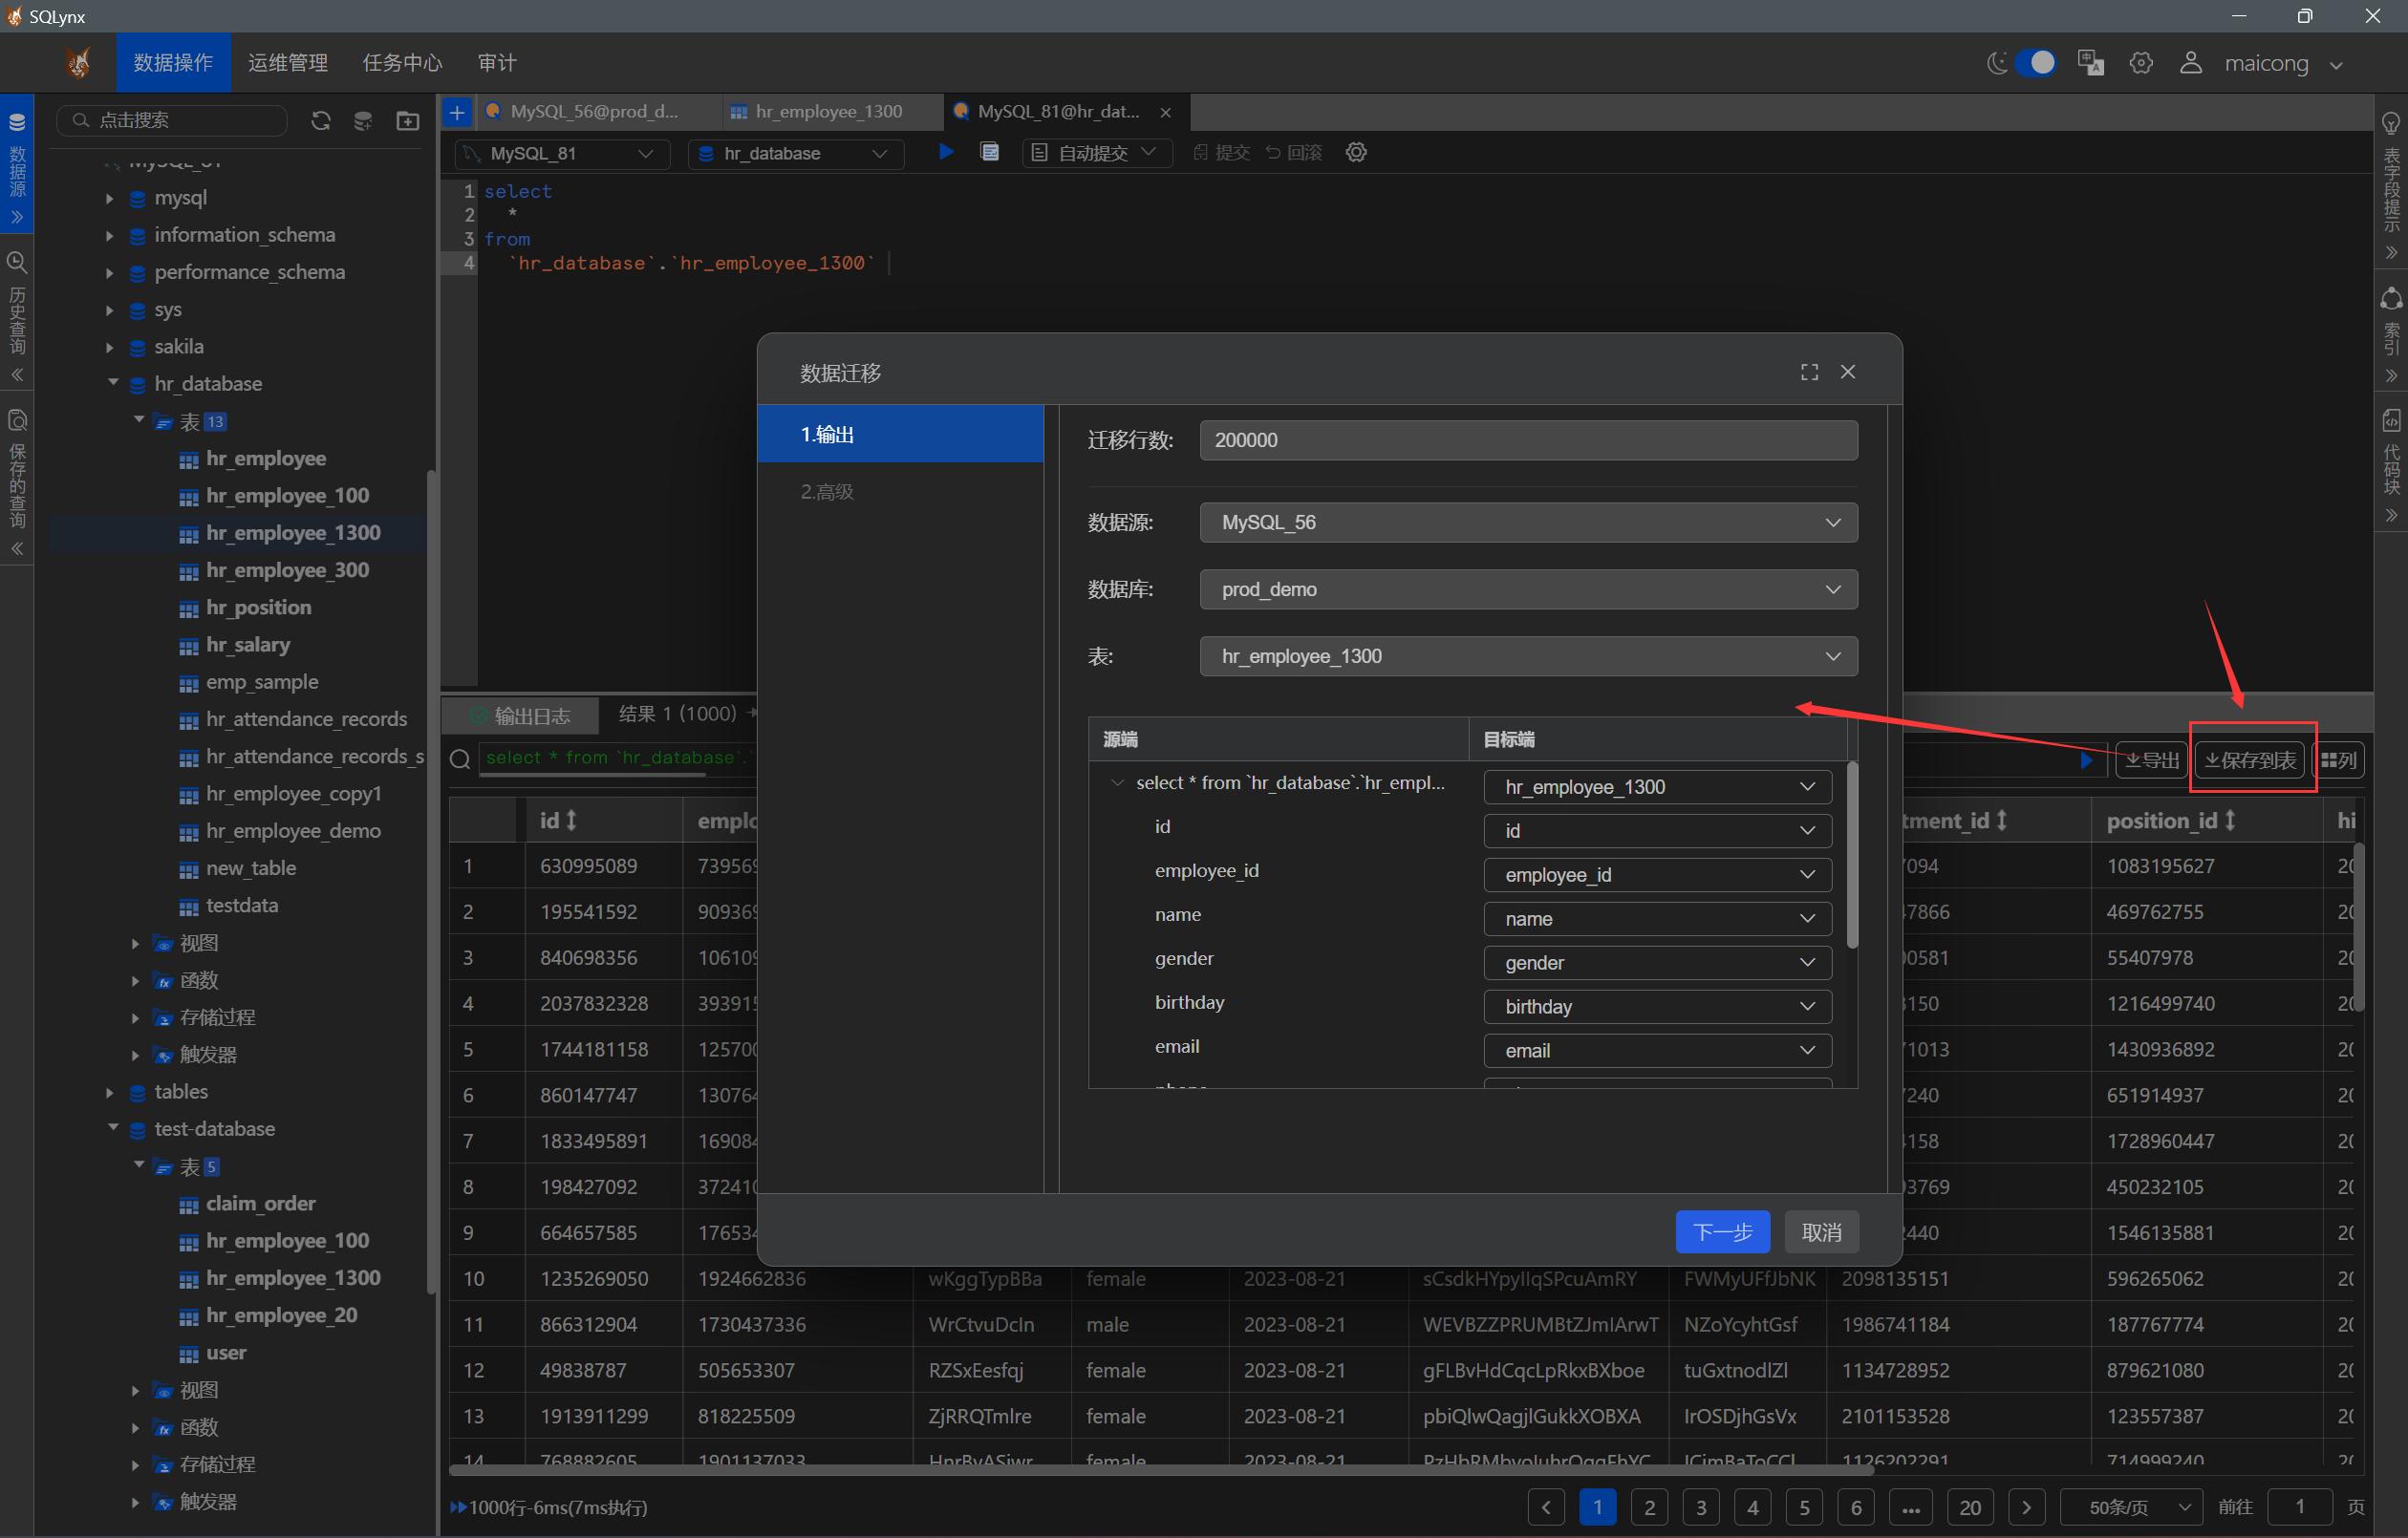Open the 数据源 MySQL_56 dropdown
This screenshot has width=2408, height=1538.
tap(1528, 522)
